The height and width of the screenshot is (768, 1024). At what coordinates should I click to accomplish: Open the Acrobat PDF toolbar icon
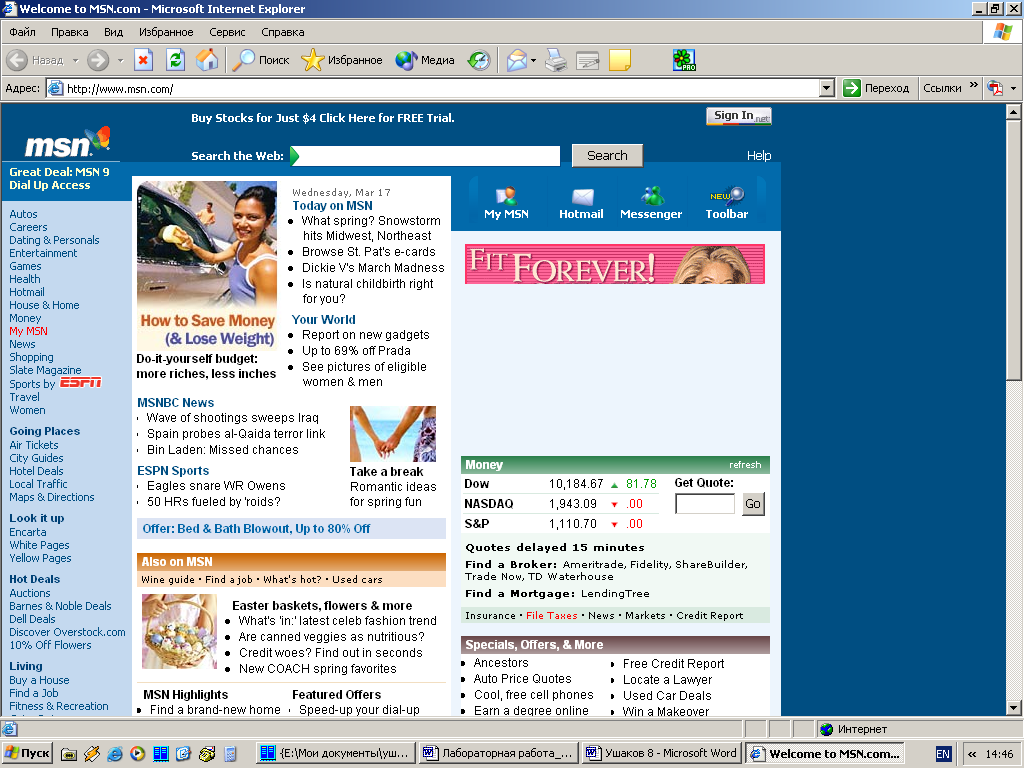[x=995, y=88]
